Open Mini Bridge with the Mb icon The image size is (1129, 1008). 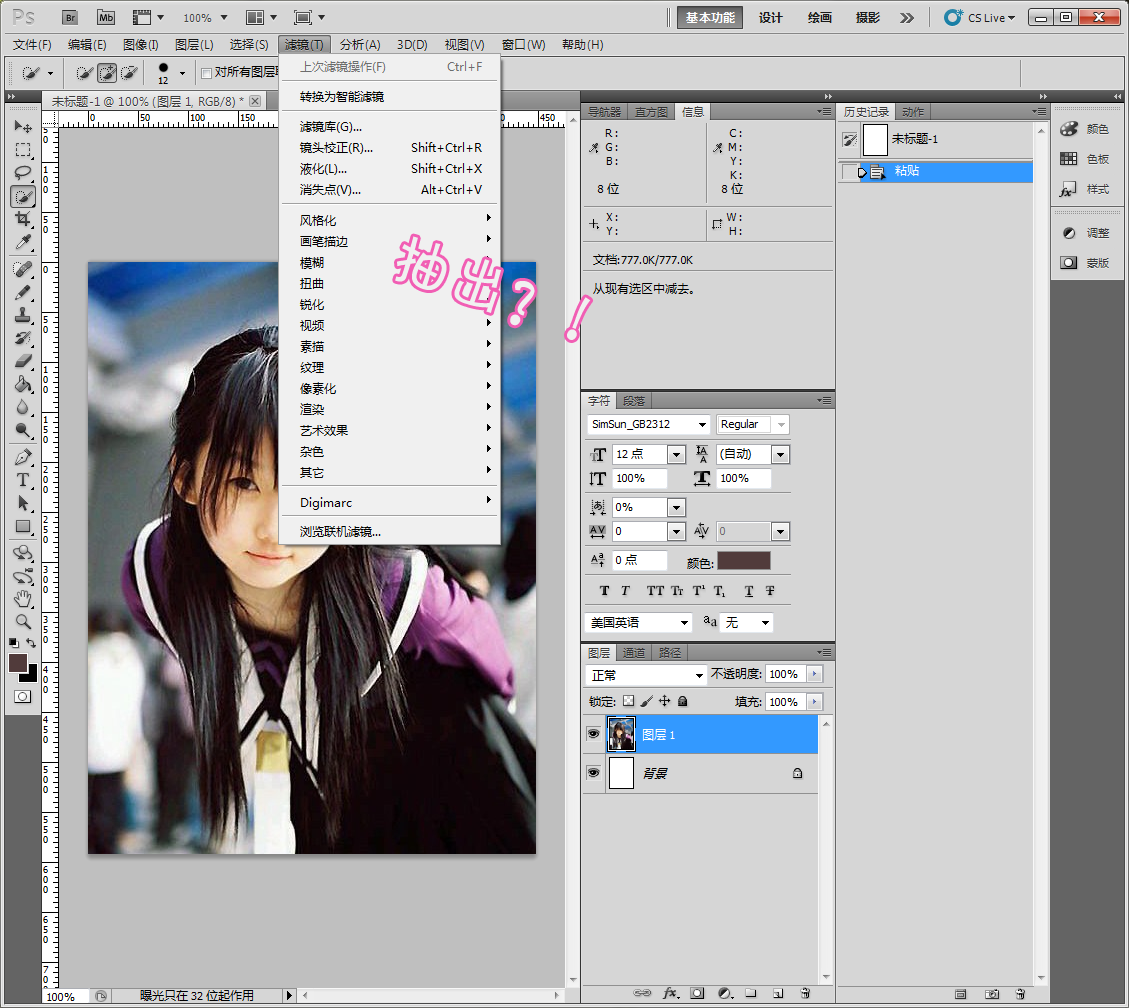(x=106, y=17)
